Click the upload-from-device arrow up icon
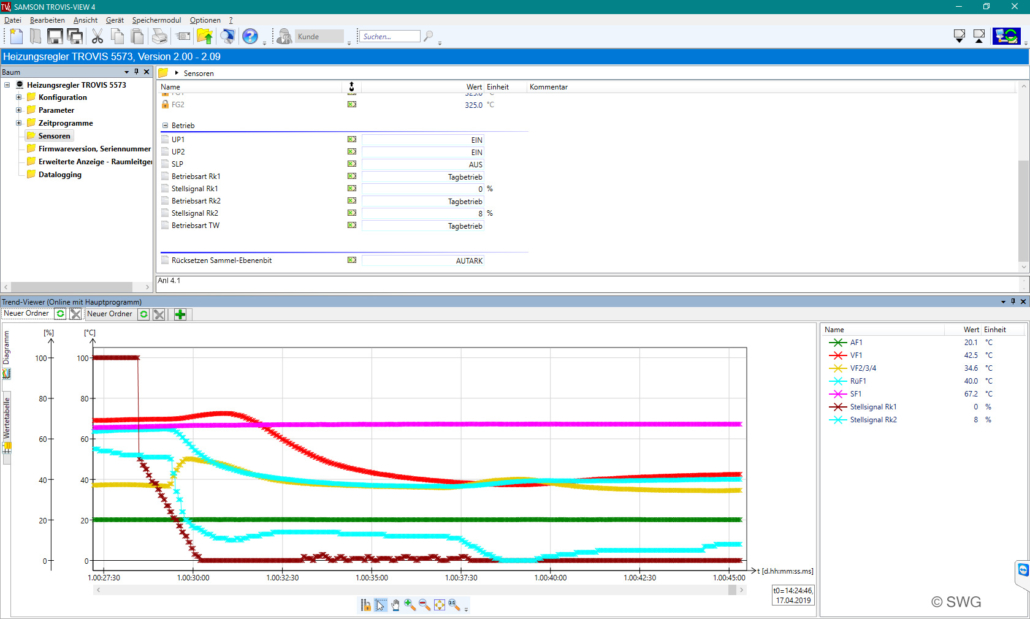The width and height of the screenshot is (1030, 619). click(979, 36)
